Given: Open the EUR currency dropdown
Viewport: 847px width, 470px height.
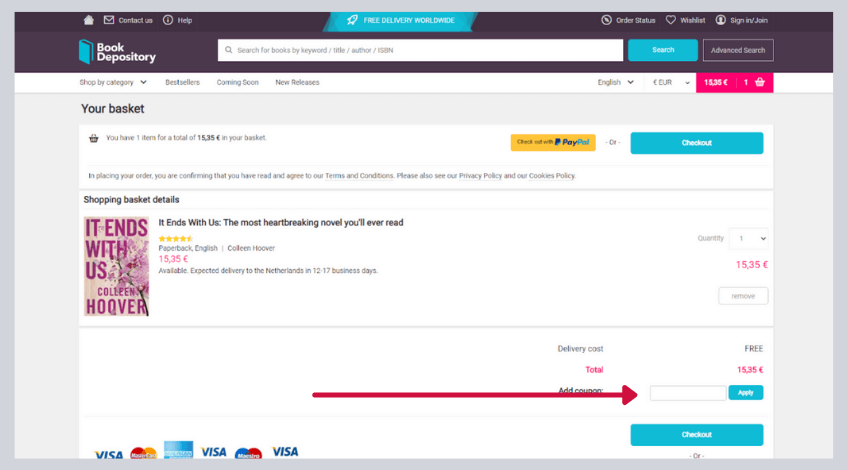Looking at the screenshot, I should coord(671,83).
